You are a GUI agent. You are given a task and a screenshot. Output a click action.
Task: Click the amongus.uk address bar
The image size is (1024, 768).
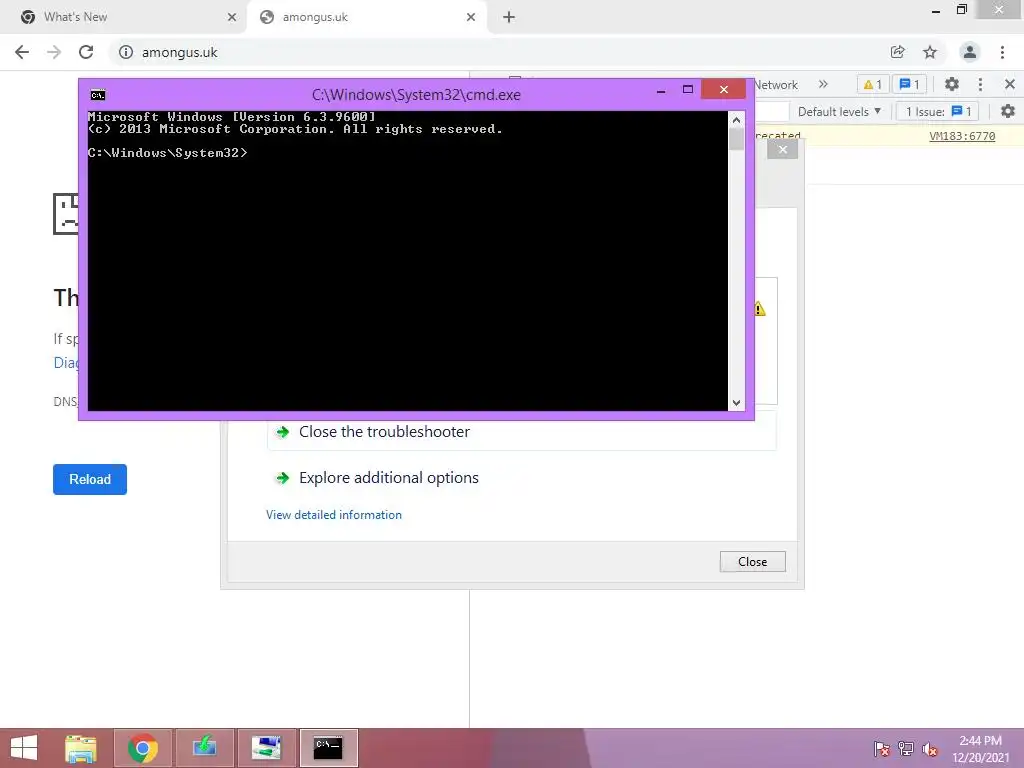(496, 52)
